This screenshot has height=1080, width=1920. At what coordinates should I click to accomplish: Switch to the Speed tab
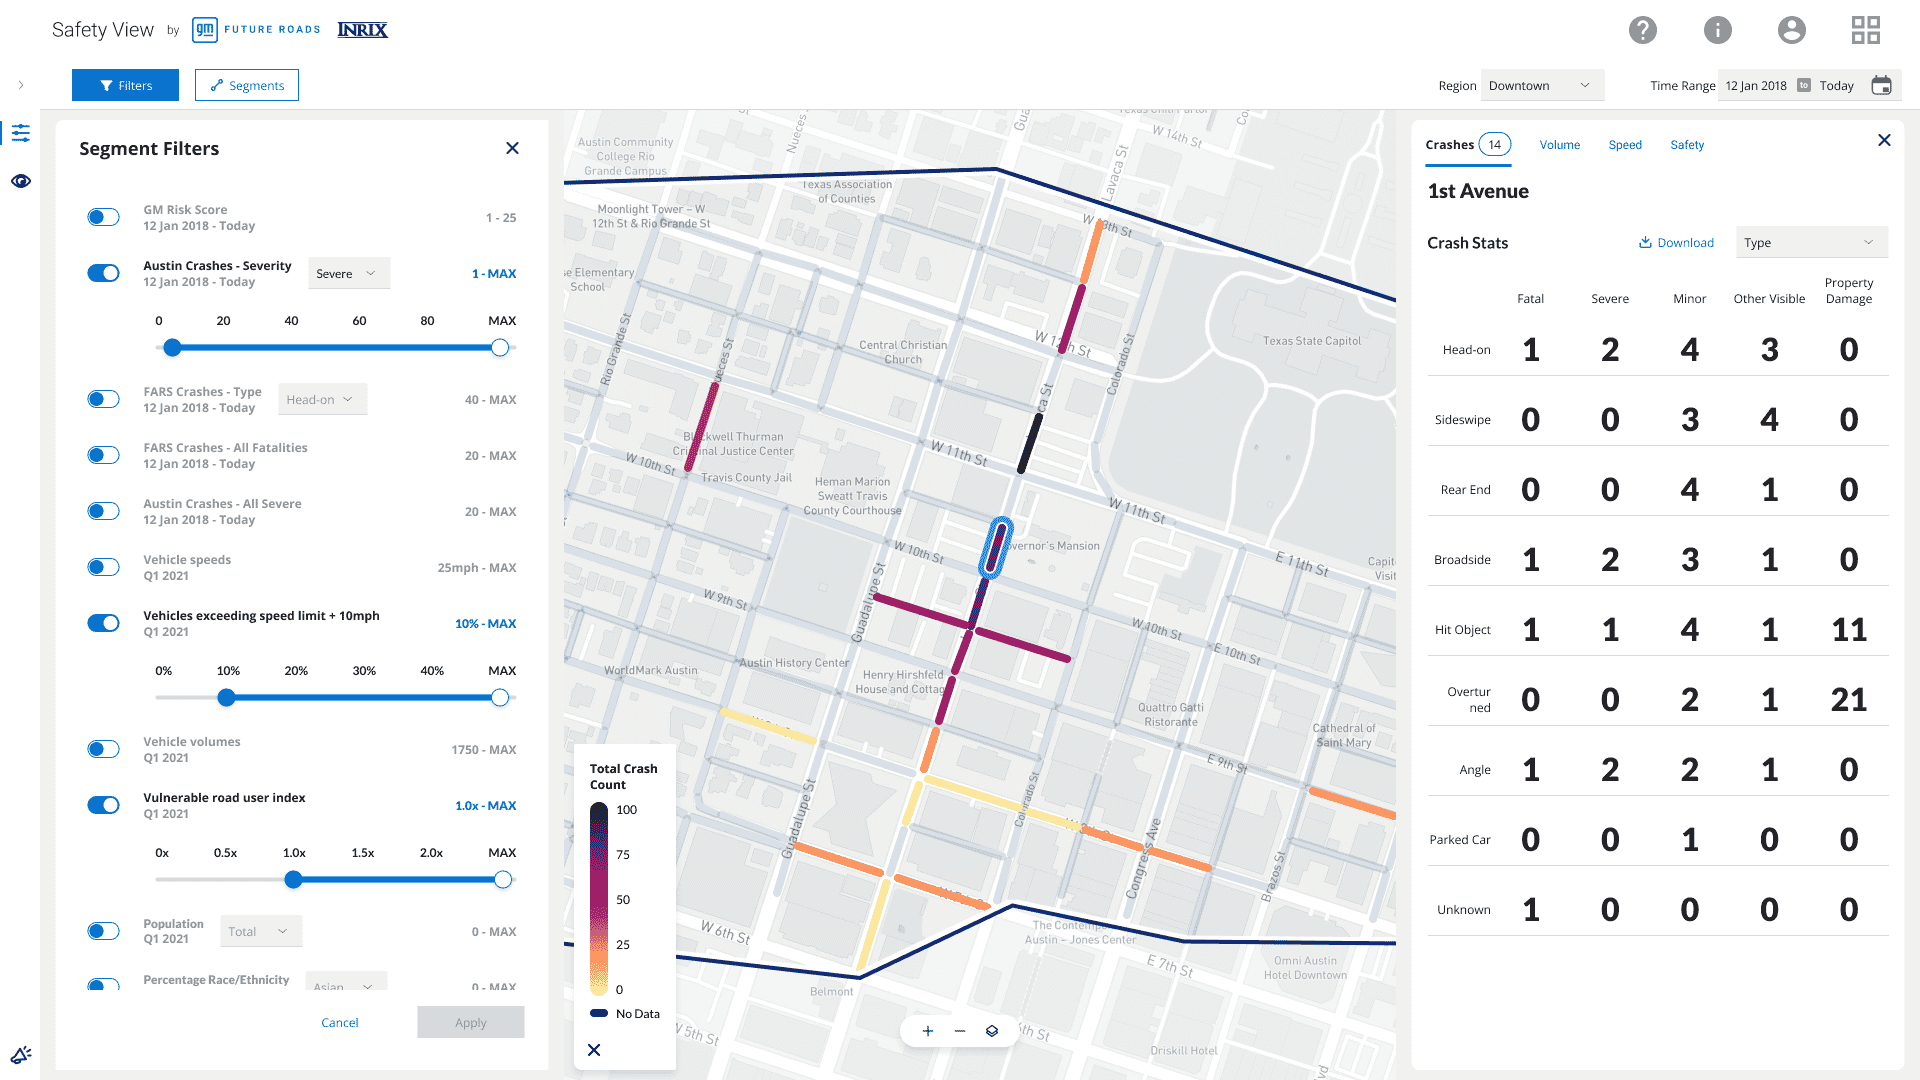[1626, 145]
